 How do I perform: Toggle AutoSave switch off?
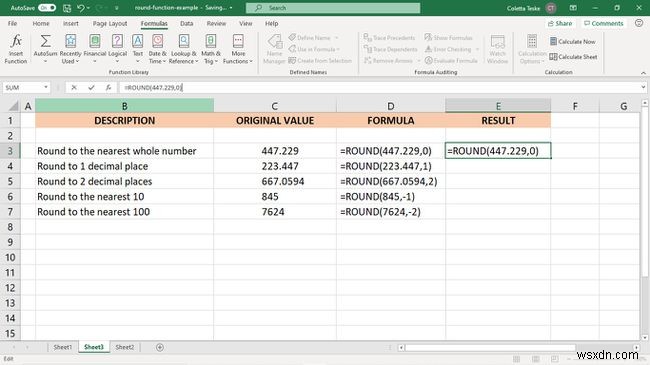click(47, 8)
